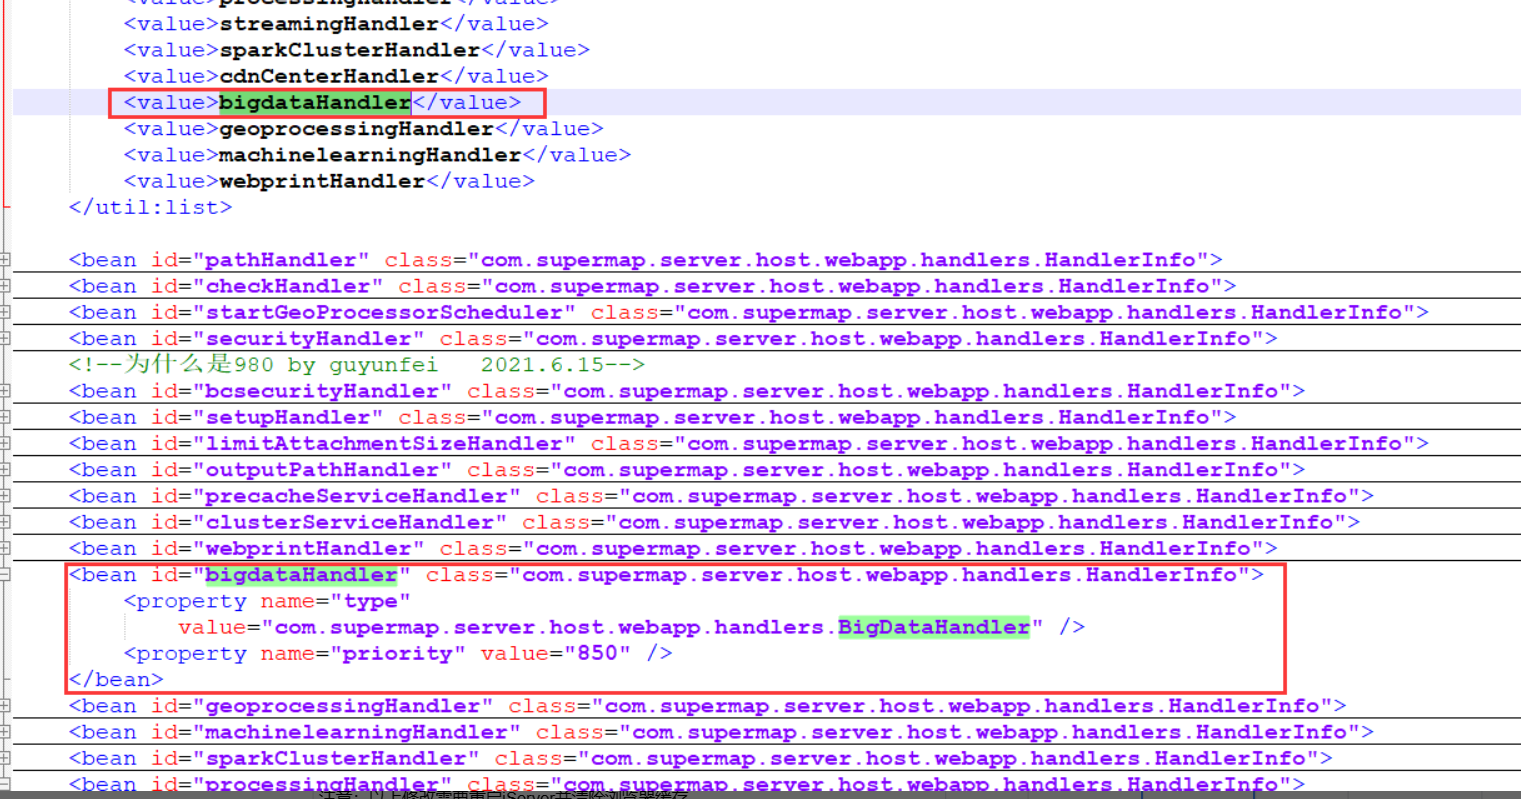Expand the checkHandler bean fold marker

point(5,286)
